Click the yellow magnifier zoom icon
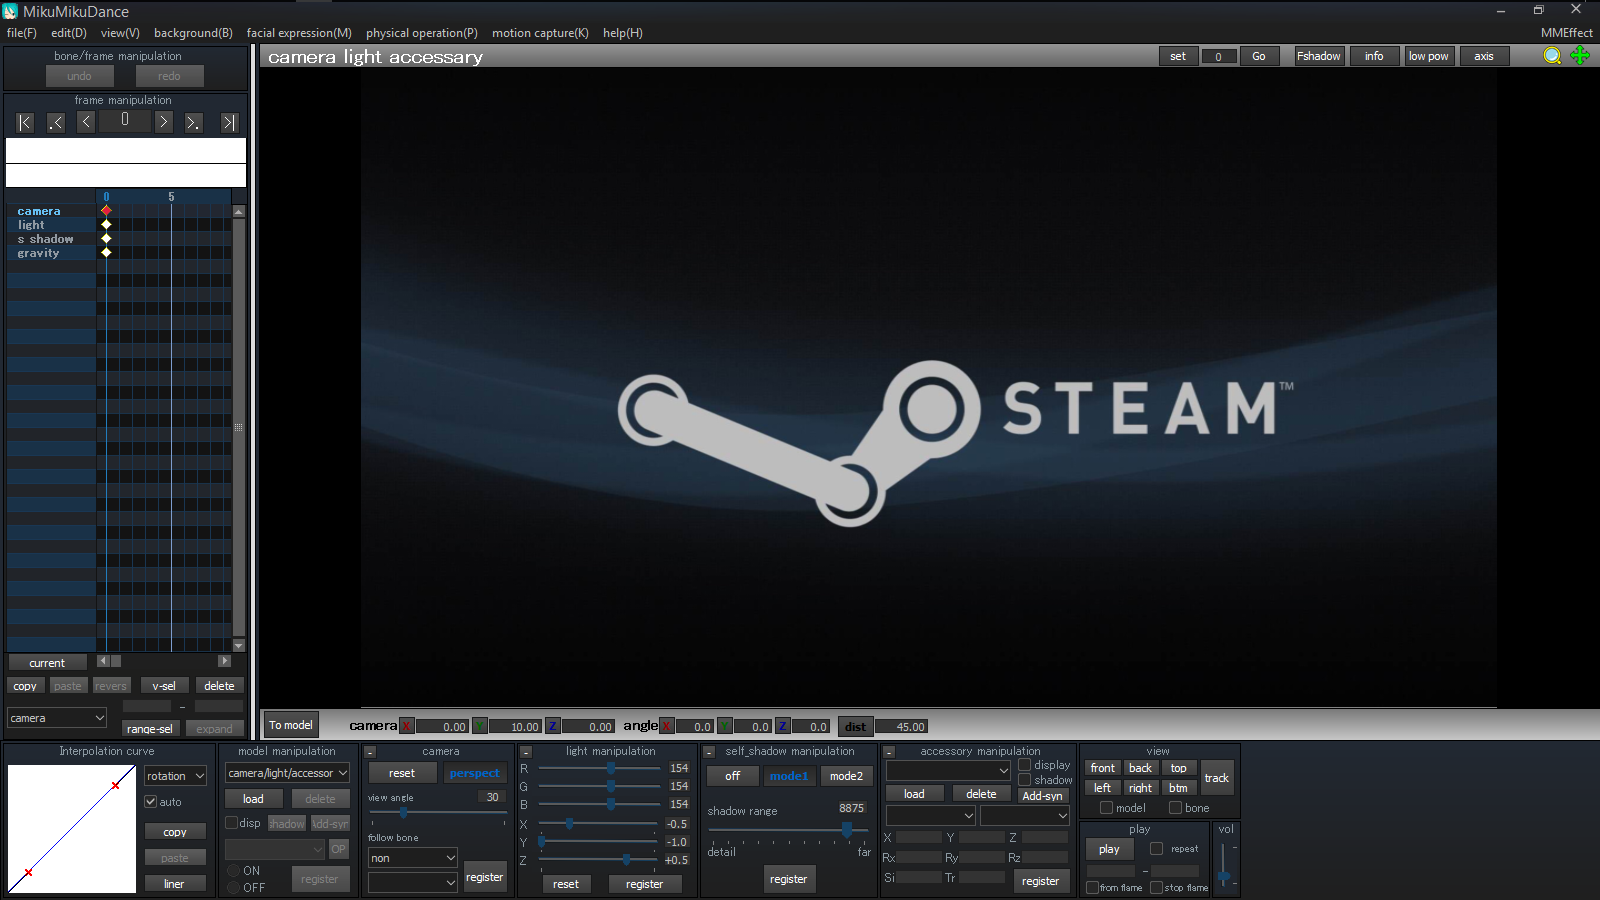 (x=1552, y=56)
